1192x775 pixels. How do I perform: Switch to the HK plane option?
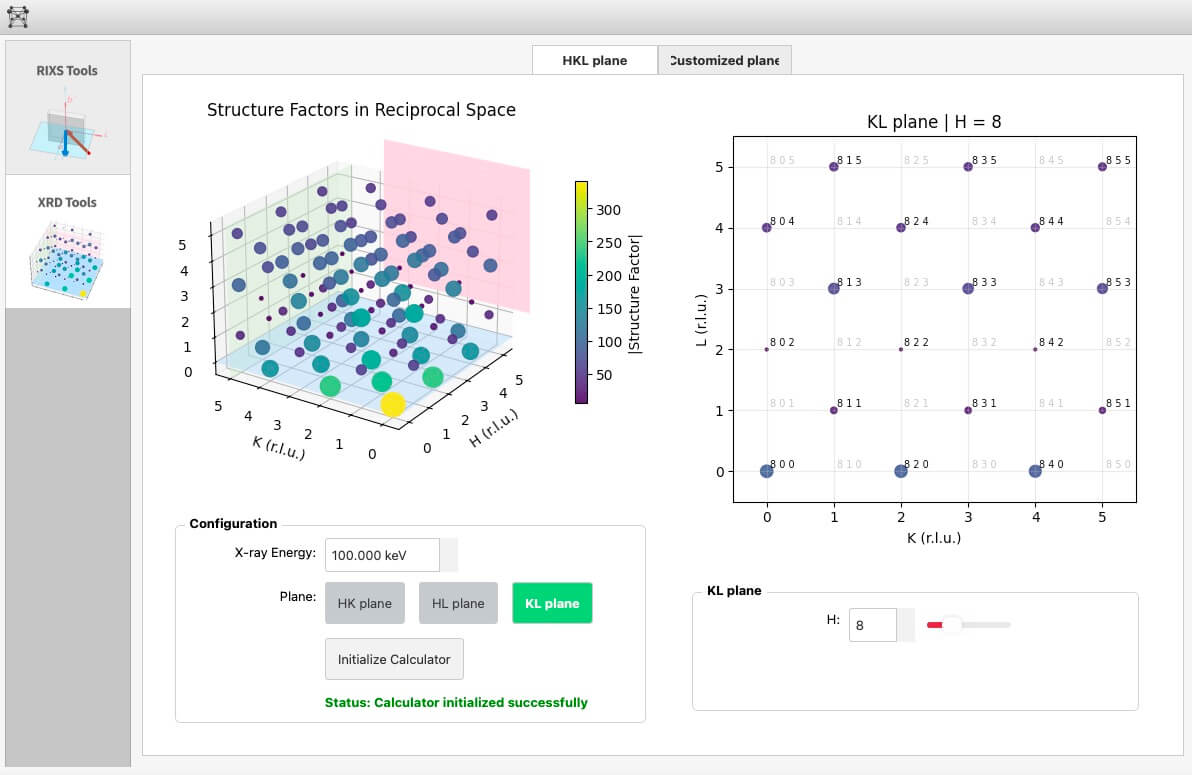[364, 603]
